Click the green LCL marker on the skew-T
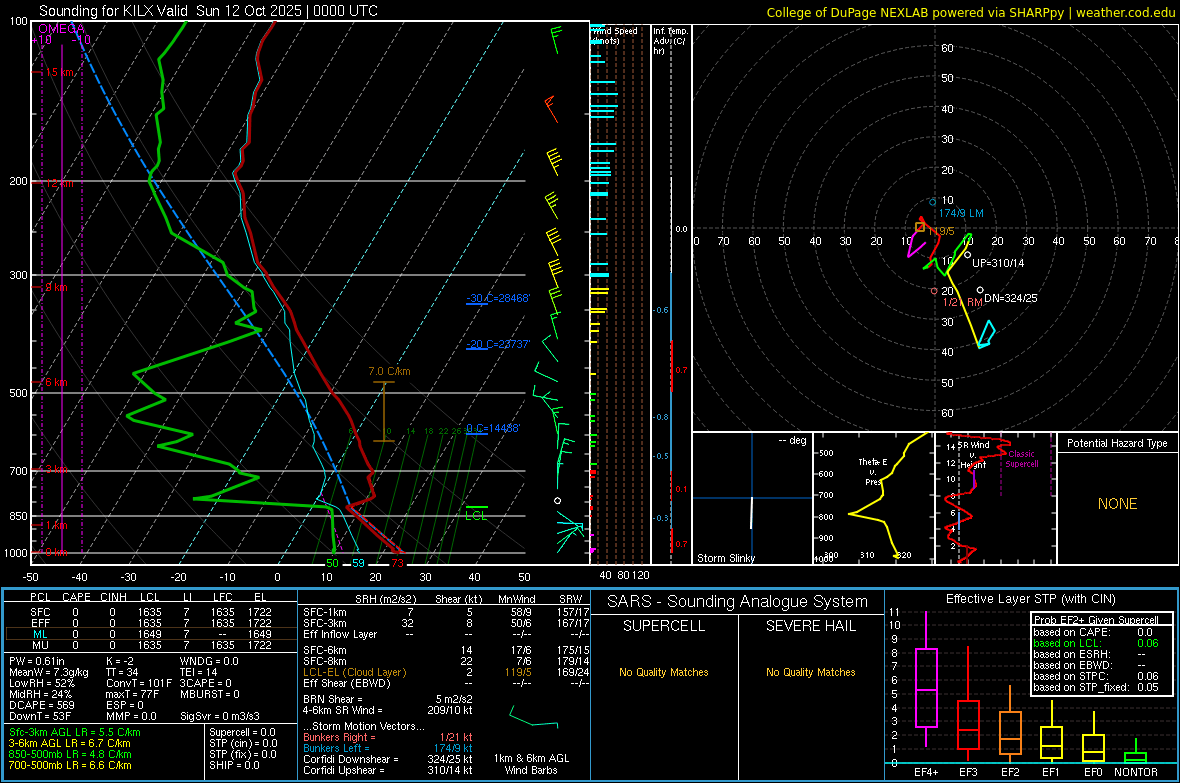Screen dimensions: 1180x783 pyautogui.click(x=476, y=513)
